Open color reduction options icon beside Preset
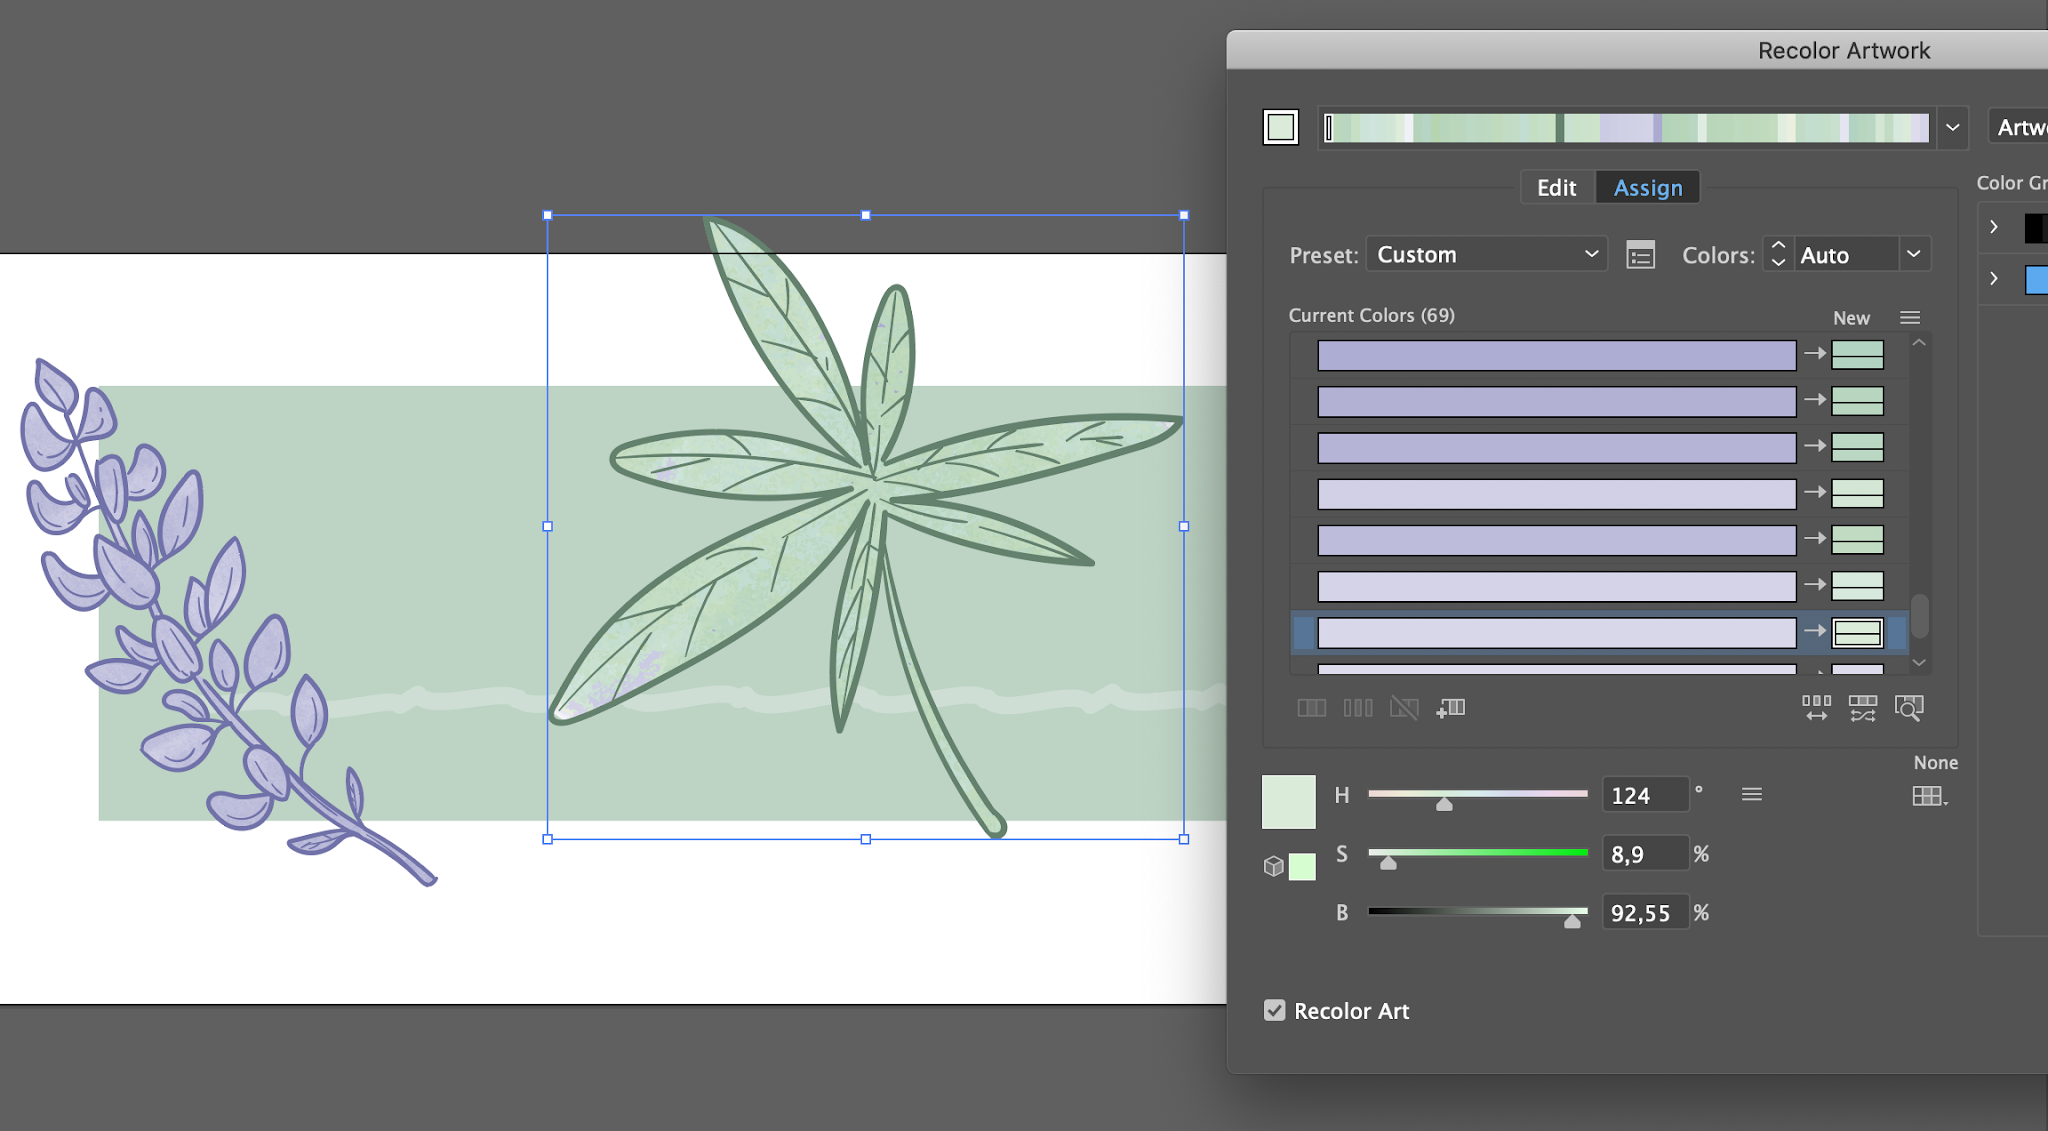 tap(1640, 255)
